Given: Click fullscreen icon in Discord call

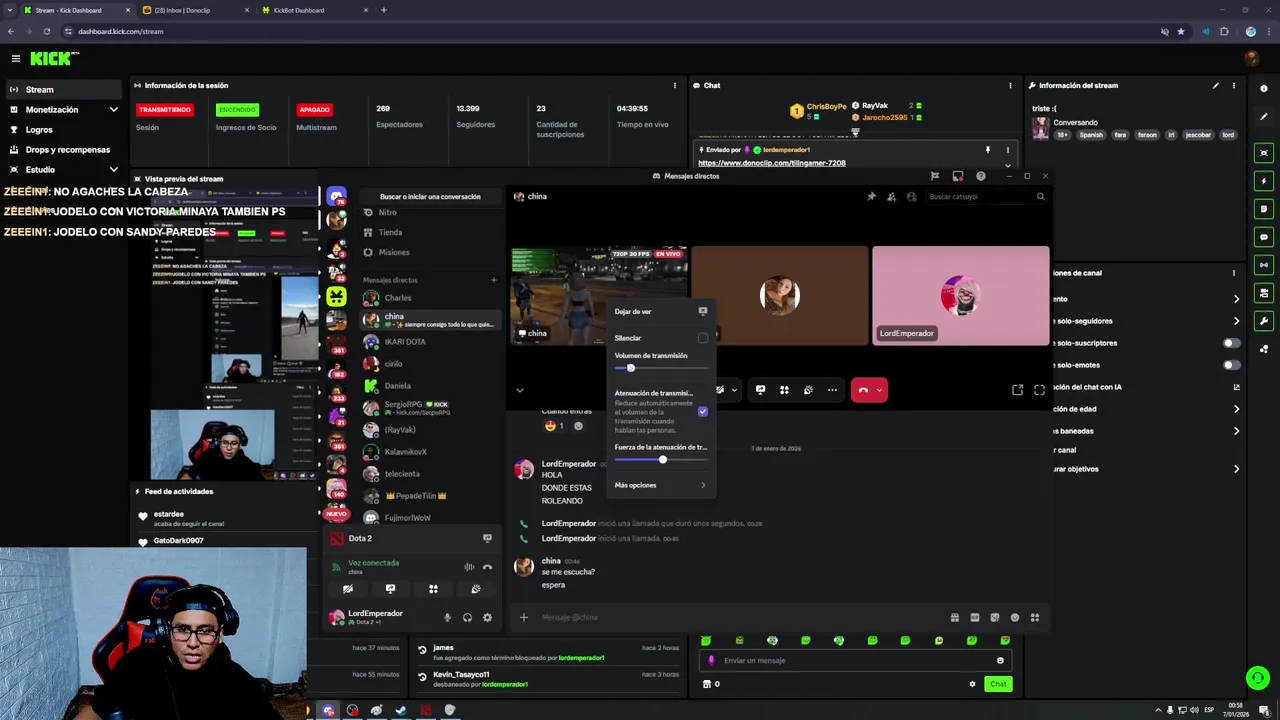Looking at the screenshot, I should (x=1039, y=390).
